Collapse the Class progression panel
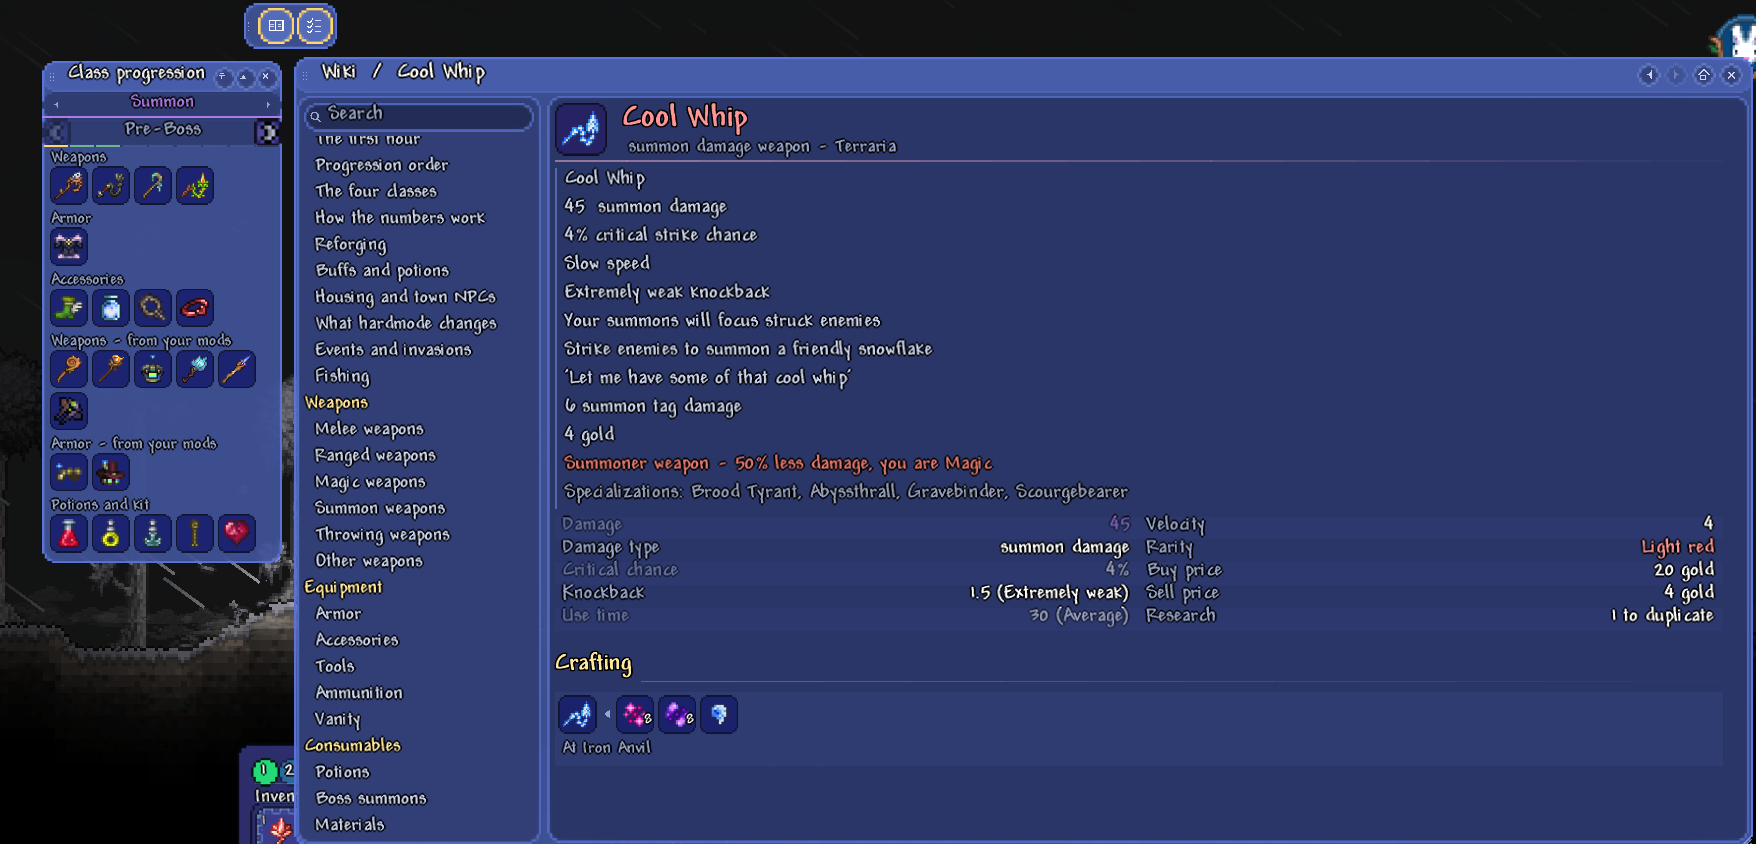This screenshot has width=1756, height=844. (x=244, y=76)
